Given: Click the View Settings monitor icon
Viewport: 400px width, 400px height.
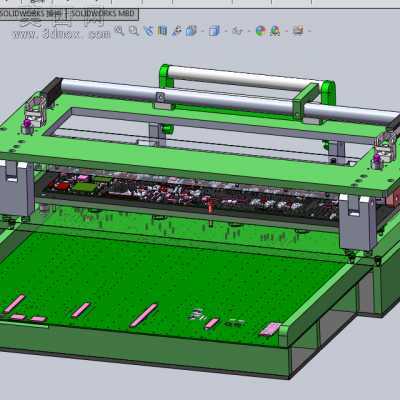Looking at the screenshot, I should 298,30.
